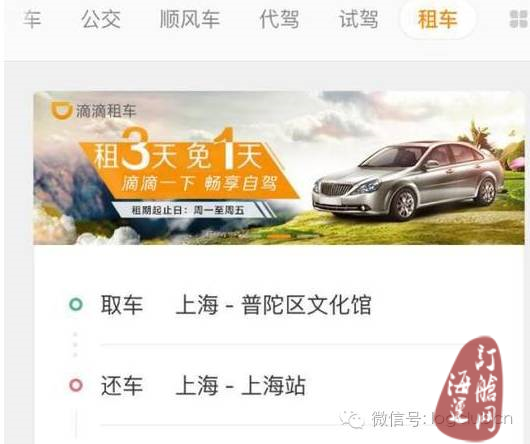Viewport: 530px width, 444px height.
Task: Switch to the 代驾 tab
Action: pos(279,19)
